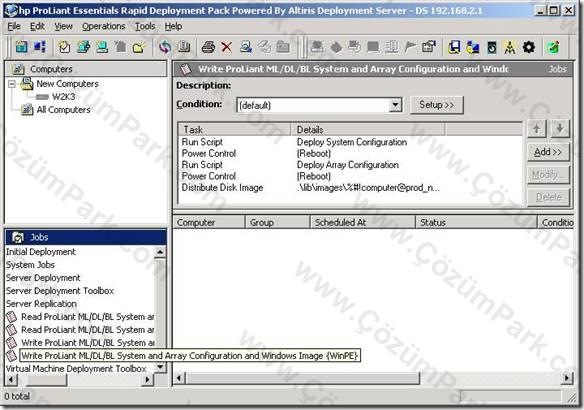The height and width of the screenshot is (410, 584).
Task: Open the Operations menu
Action: (x=104, y=26)
